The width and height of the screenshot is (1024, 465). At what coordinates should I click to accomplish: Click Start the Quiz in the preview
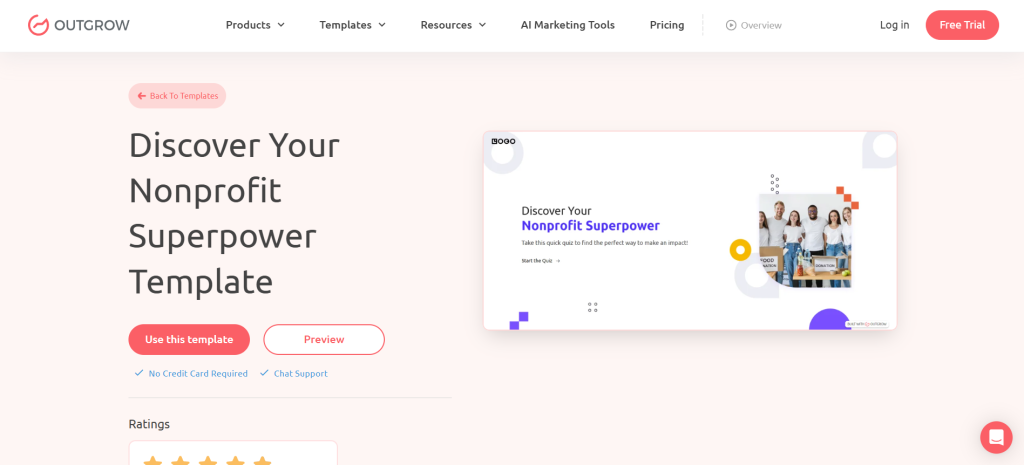[540, 261]
